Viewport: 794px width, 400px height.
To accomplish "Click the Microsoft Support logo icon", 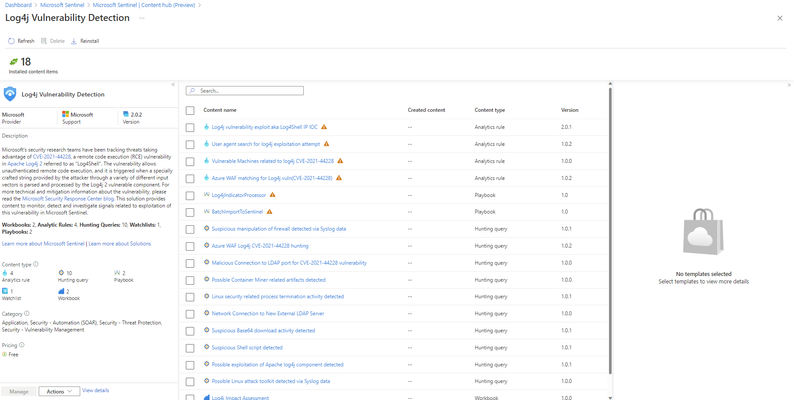I will (65, 114).
